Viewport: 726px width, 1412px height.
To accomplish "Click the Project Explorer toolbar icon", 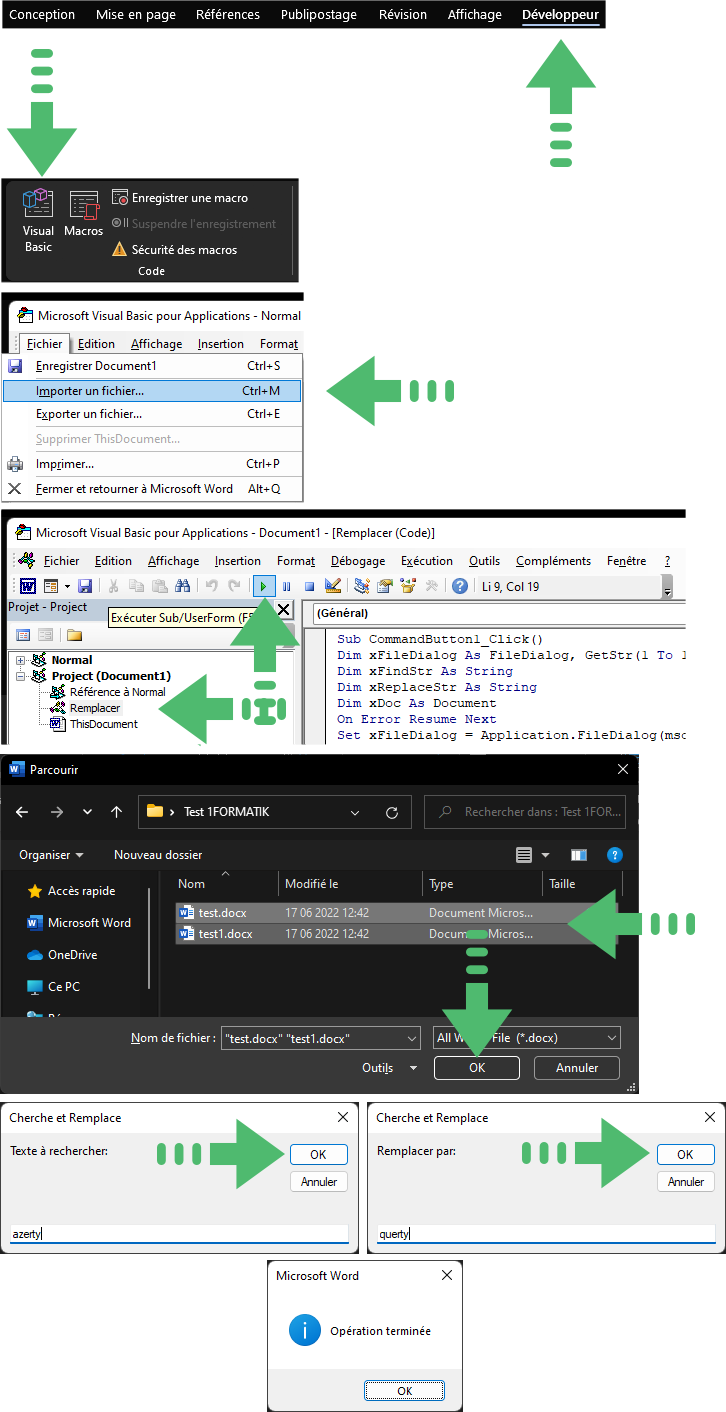I will pos(362,586).
